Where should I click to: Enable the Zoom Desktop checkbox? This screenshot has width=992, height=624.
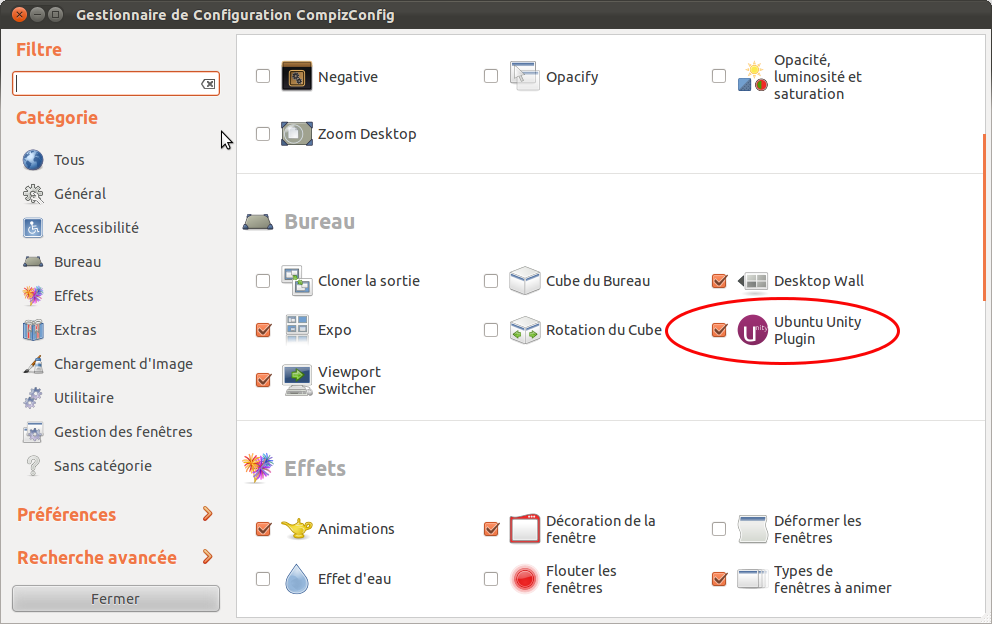[x=263, y=134]
